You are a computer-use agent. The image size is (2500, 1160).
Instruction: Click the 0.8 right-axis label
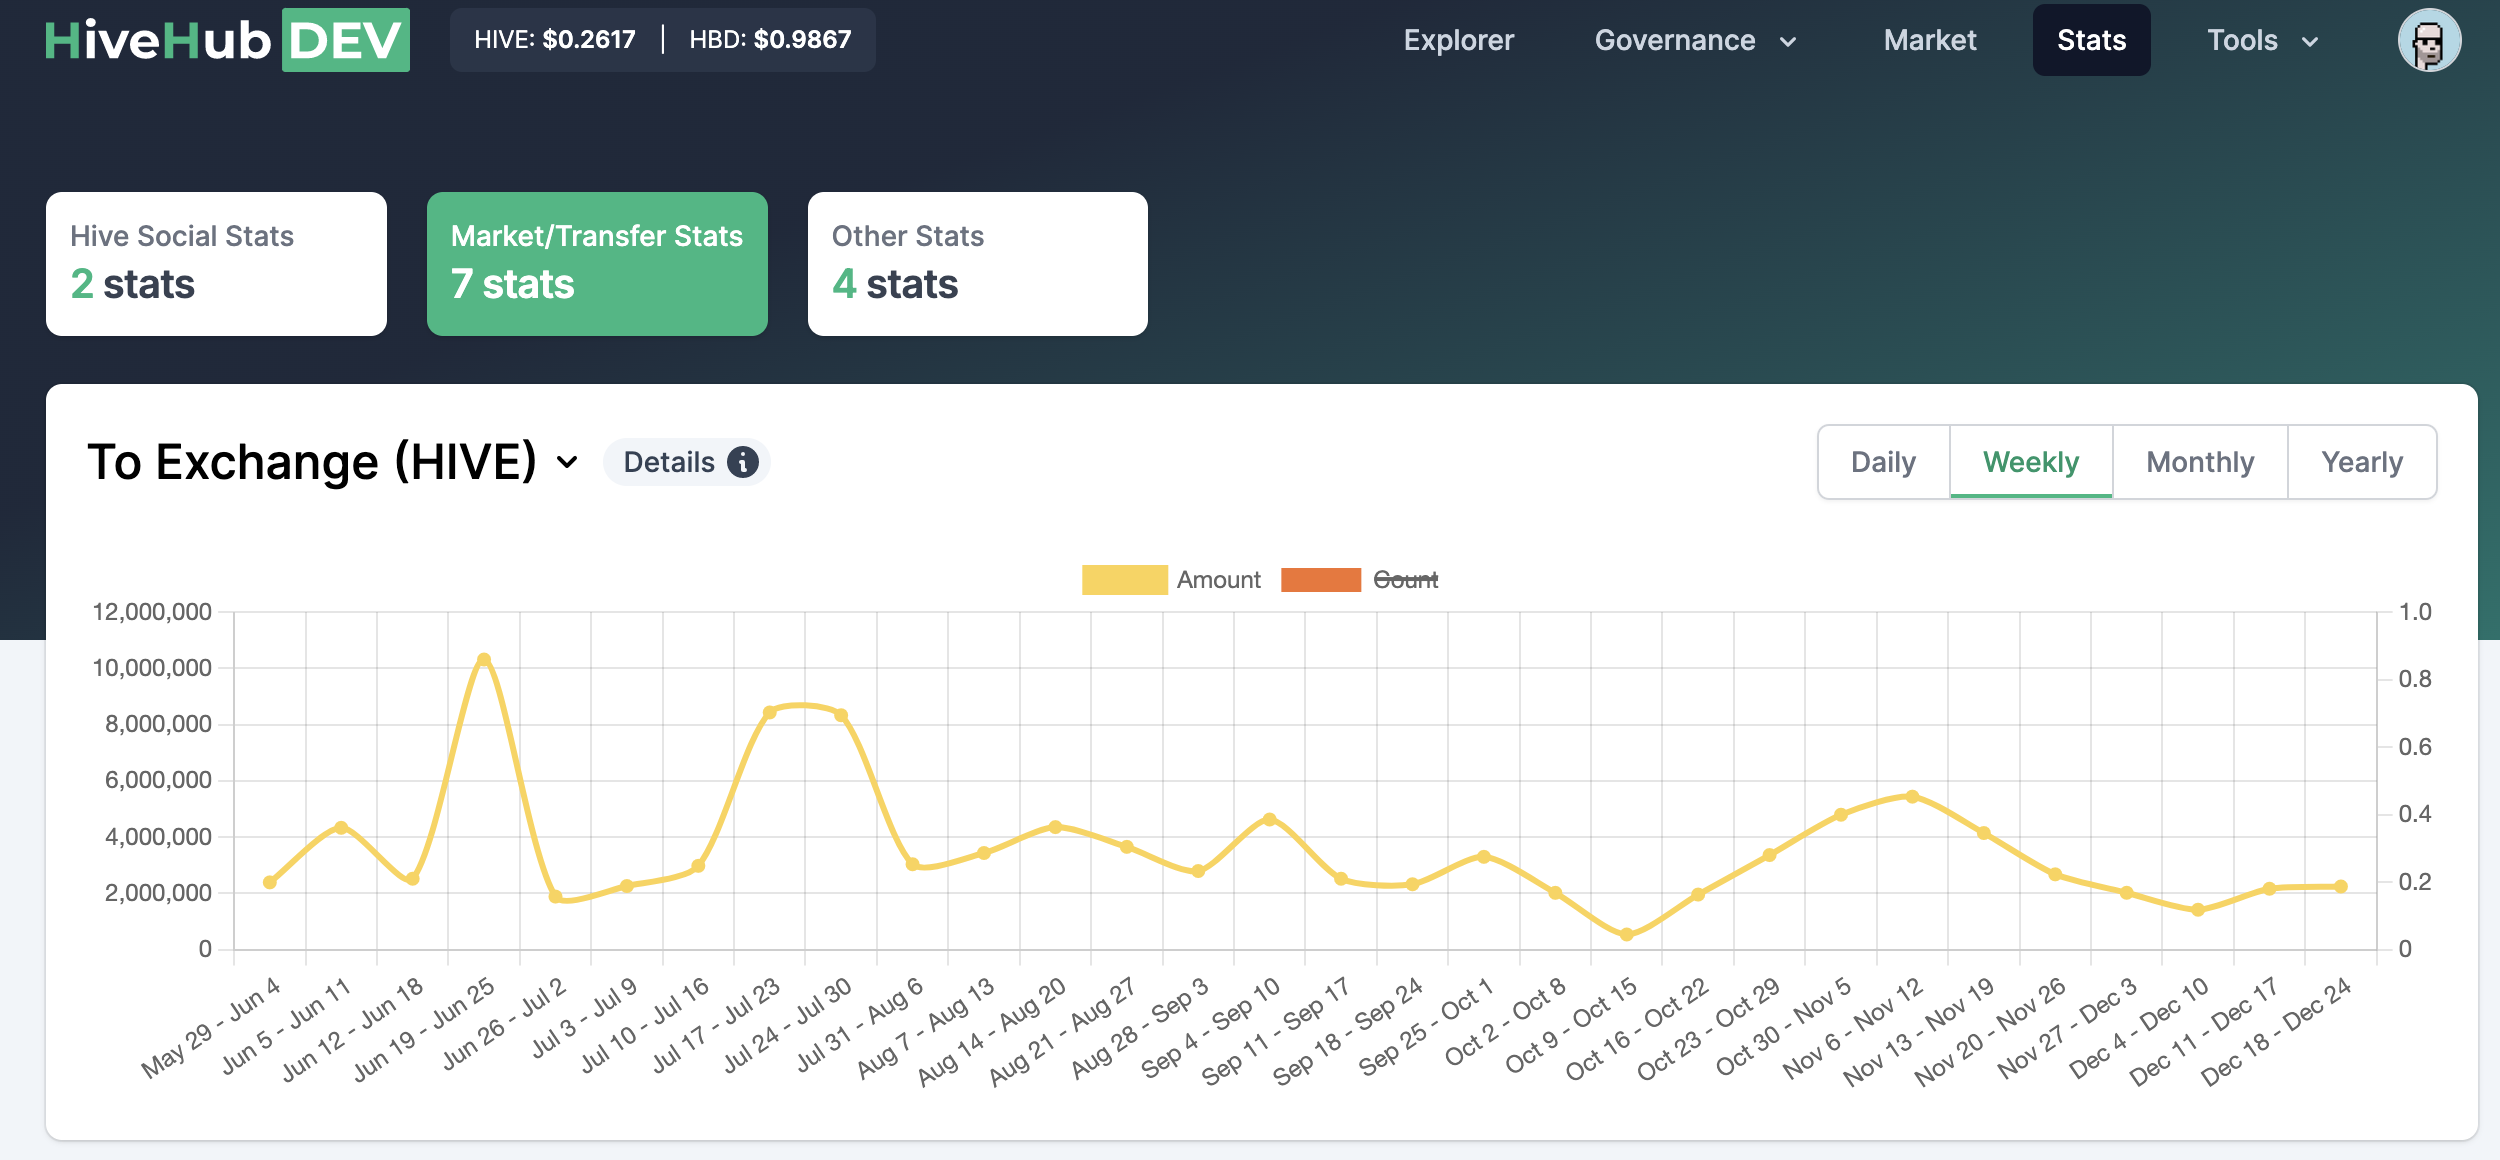(x=2415, y=679)
